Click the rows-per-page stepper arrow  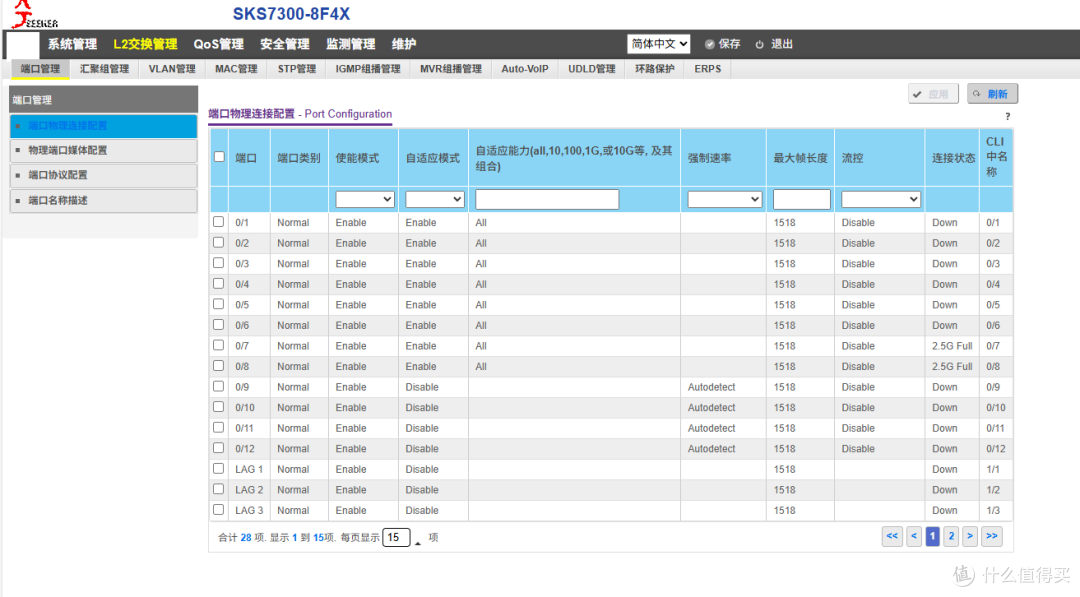417,543
